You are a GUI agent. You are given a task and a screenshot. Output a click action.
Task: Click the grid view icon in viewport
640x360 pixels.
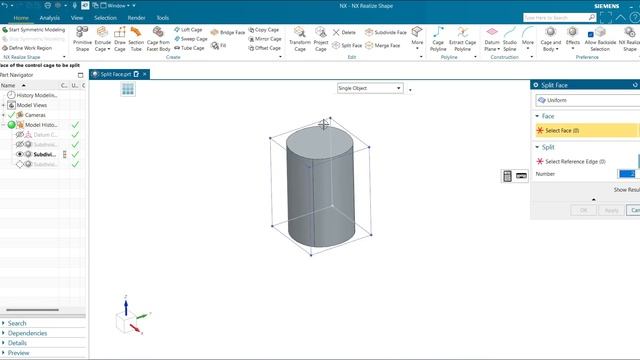click(x=128, y=89)
